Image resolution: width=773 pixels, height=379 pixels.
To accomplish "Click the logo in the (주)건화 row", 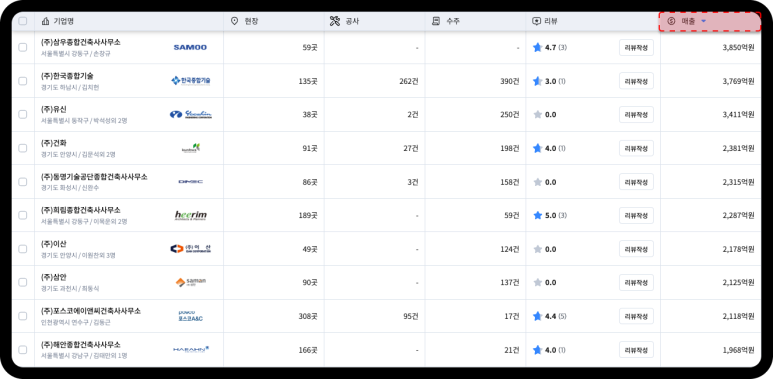I will 190,148.
